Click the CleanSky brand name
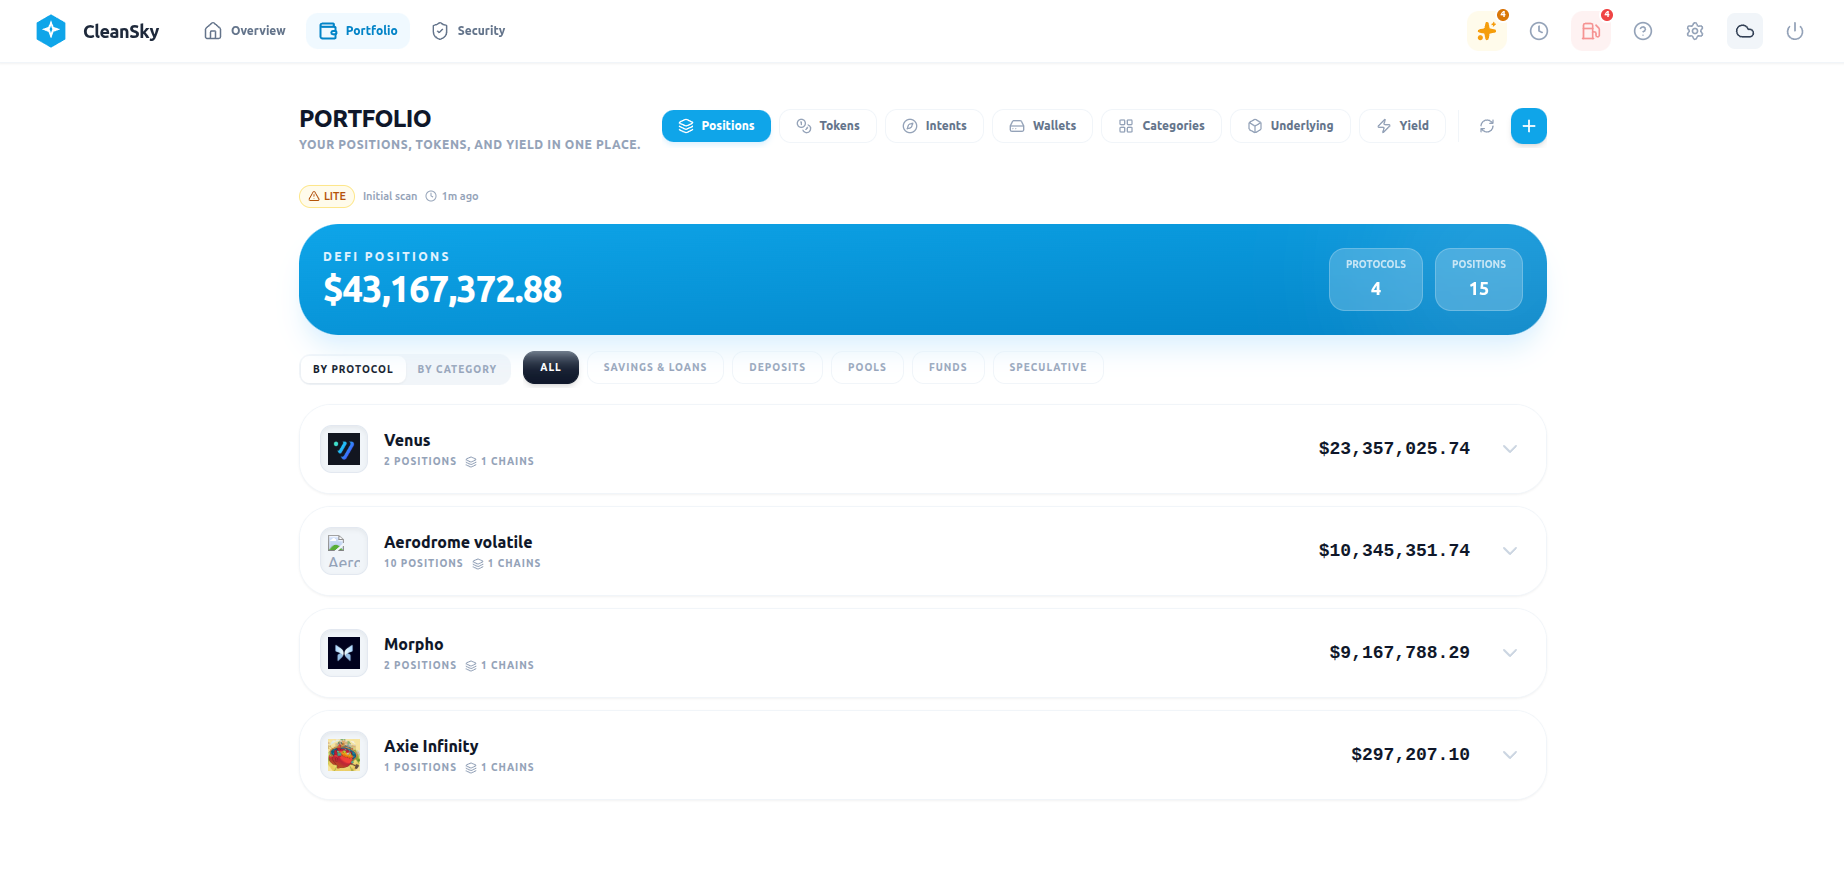 tap(121, 31)
